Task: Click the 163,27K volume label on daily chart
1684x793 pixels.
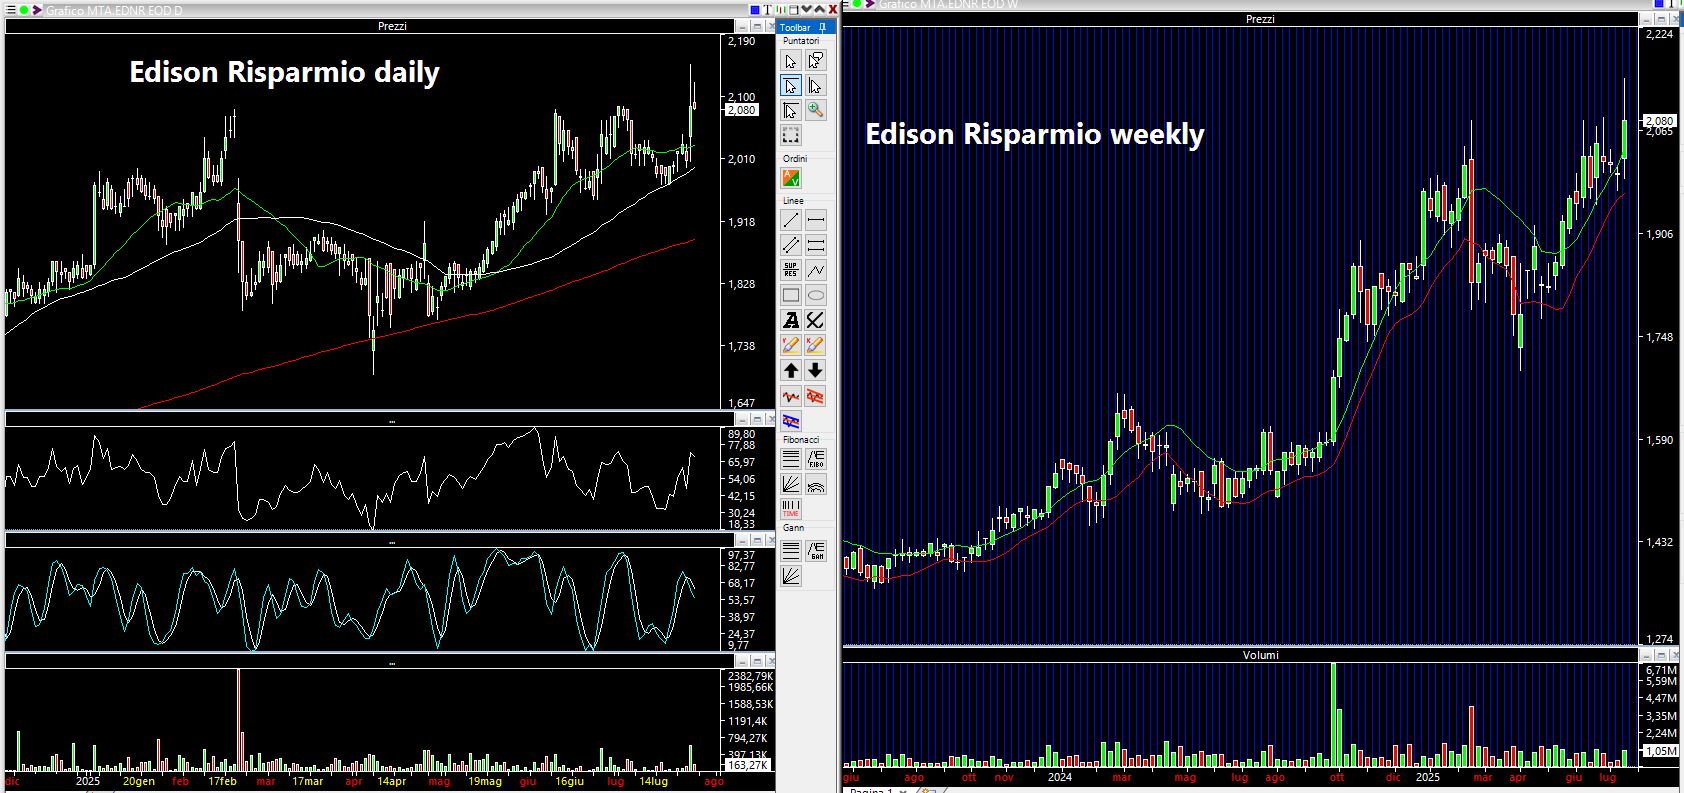Action: (748, 765)
